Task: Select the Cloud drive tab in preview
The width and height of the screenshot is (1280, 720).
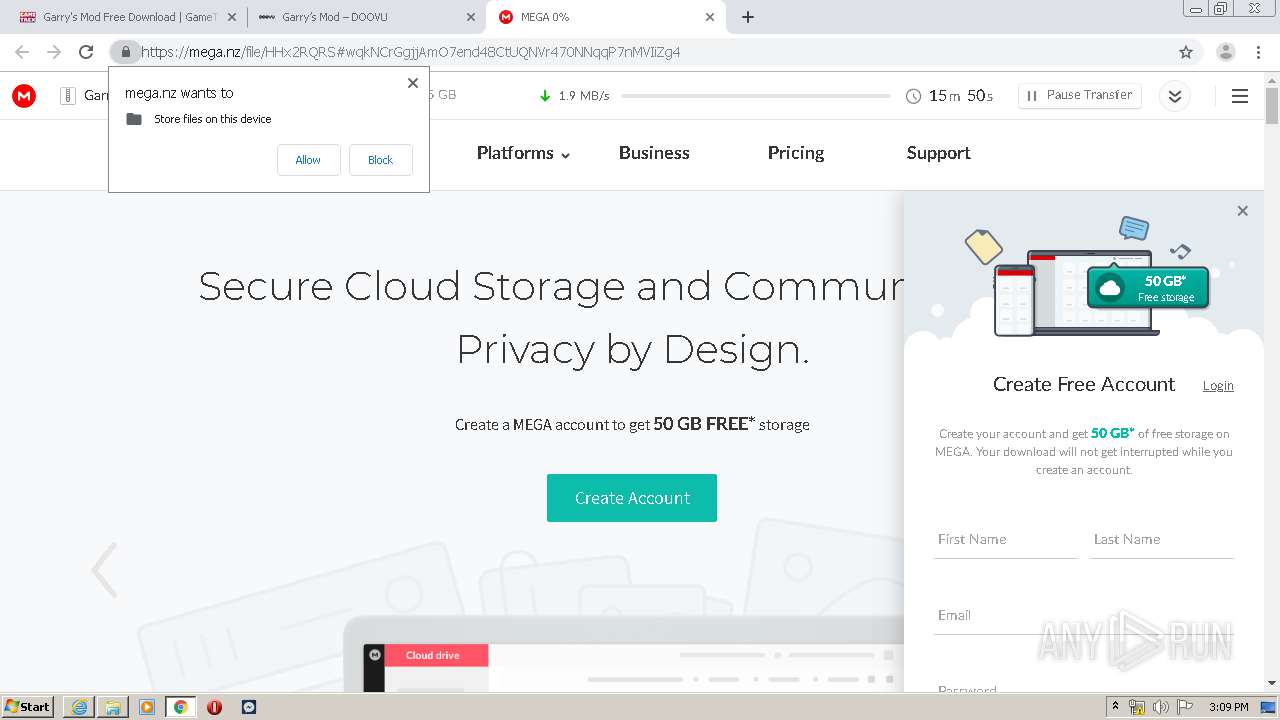Action: point(433,656)
